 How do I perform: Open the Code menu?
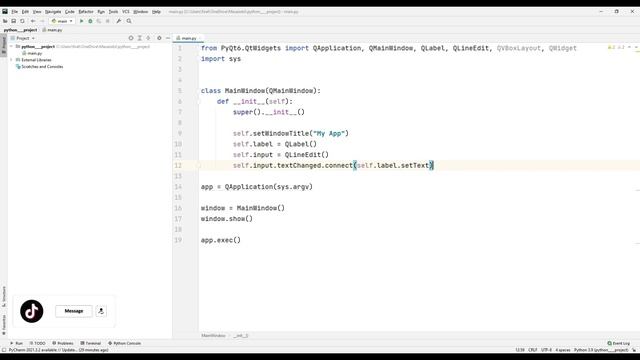click(x=70, y=12)
